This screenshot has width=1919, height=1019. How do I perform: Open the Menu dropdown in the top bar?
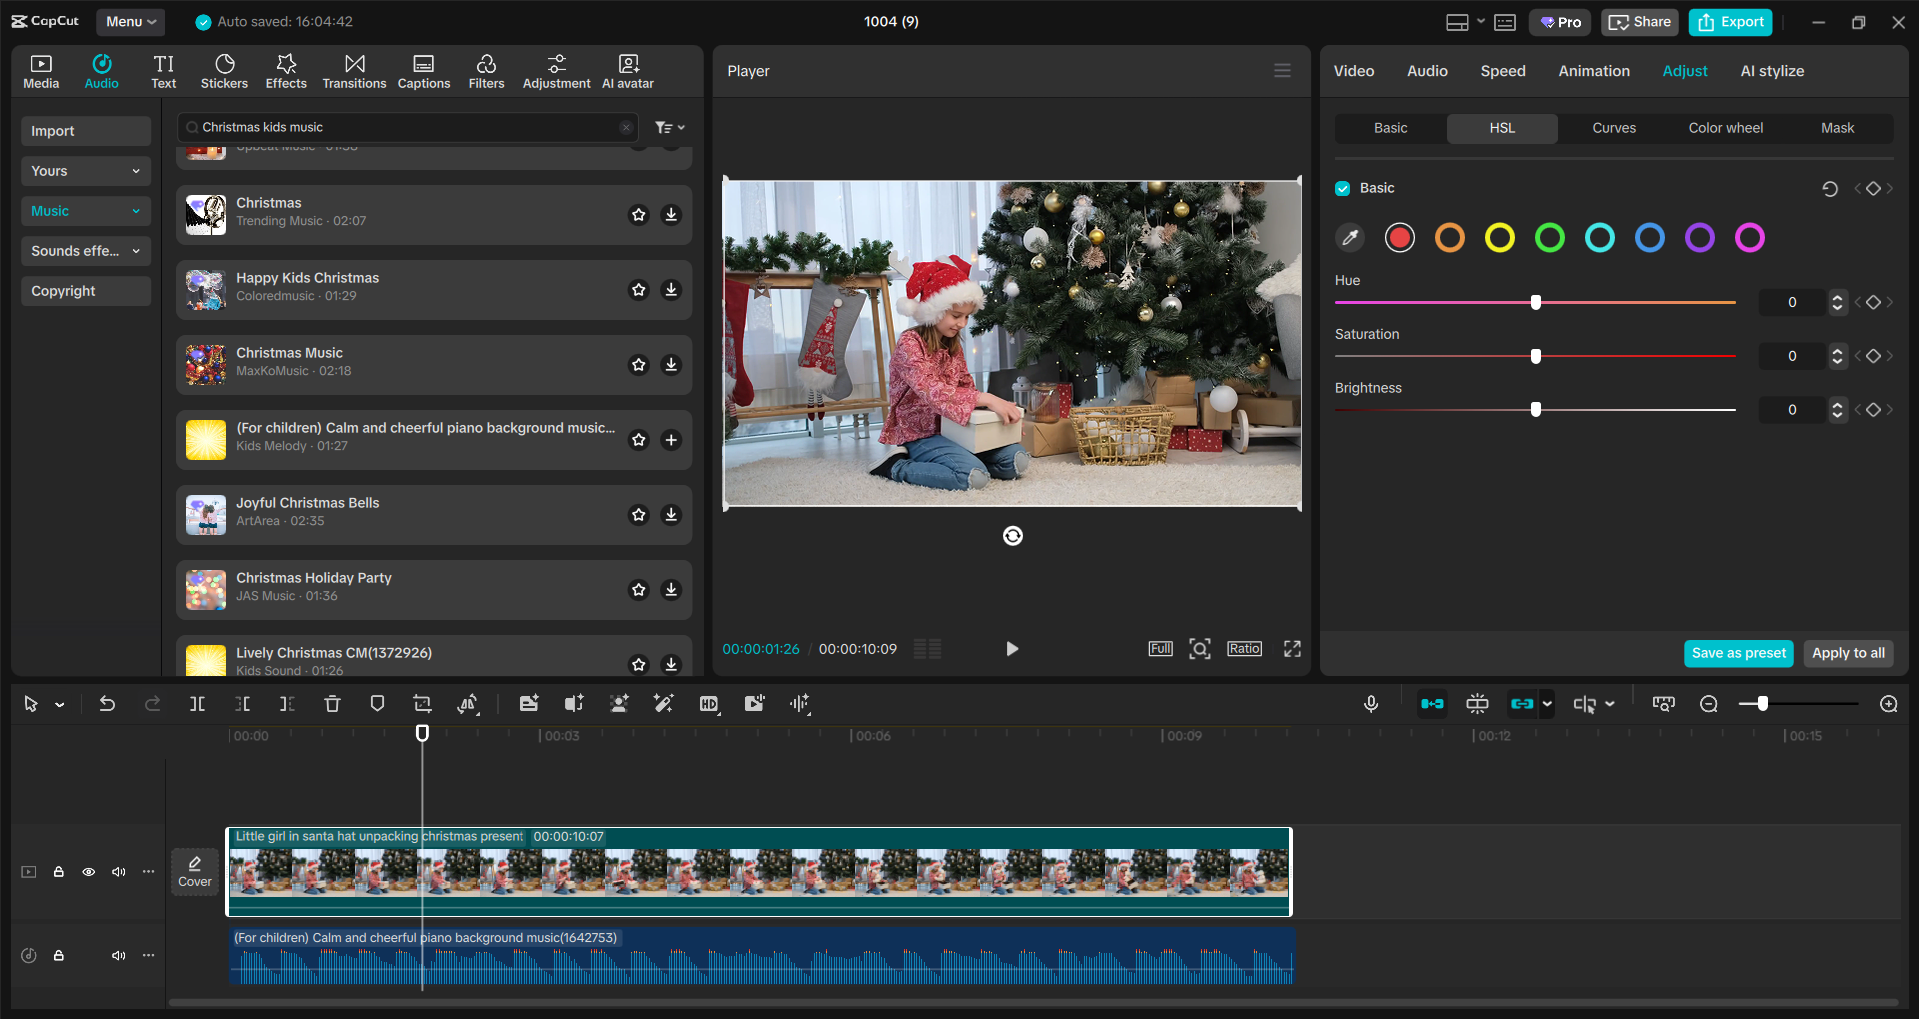pyautogui.click(x=130, y=21)
